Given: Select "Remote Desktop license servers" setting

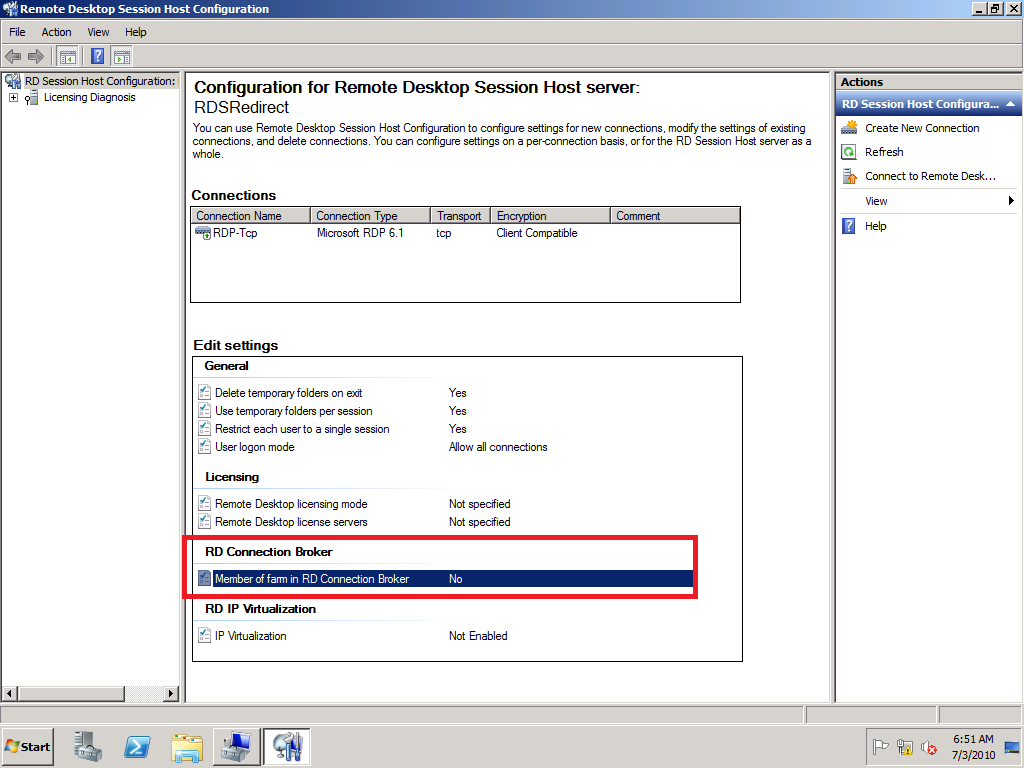Looking at the screenshot, I should 291,522.
